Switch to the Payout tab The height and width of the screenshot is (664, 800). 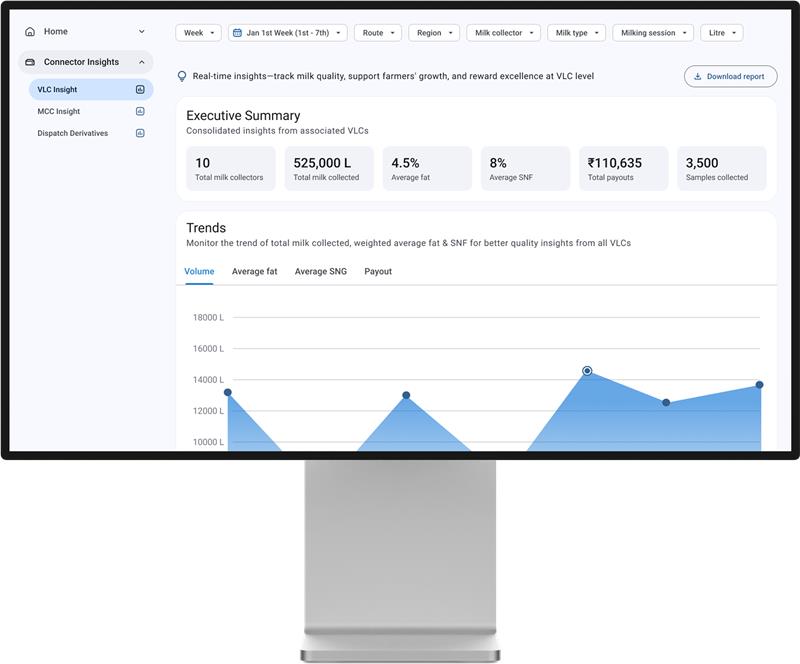[x=378, y=271]
